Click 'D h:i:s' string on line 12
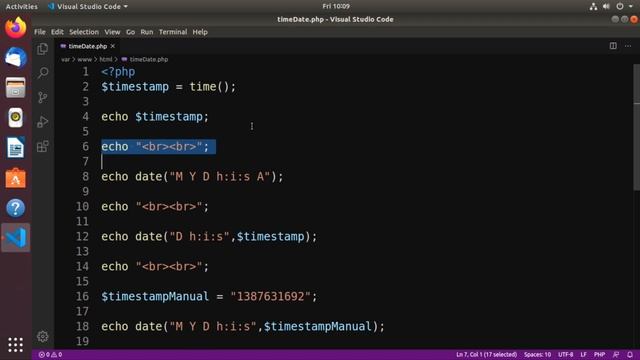 pyautogui.click(x=199, y=237)
